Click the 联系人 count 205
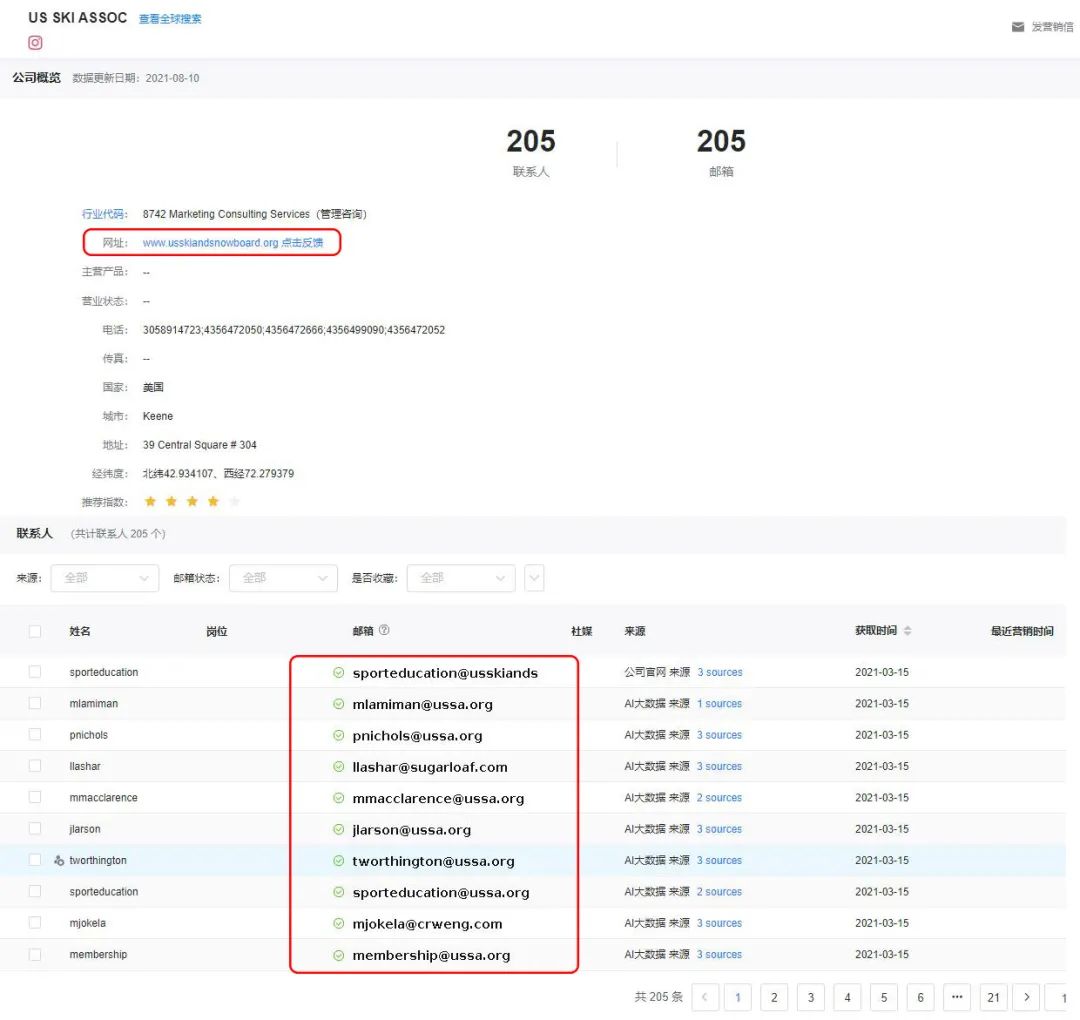The width and height of the screenshot is (1080, 1020). pos(530,141)
